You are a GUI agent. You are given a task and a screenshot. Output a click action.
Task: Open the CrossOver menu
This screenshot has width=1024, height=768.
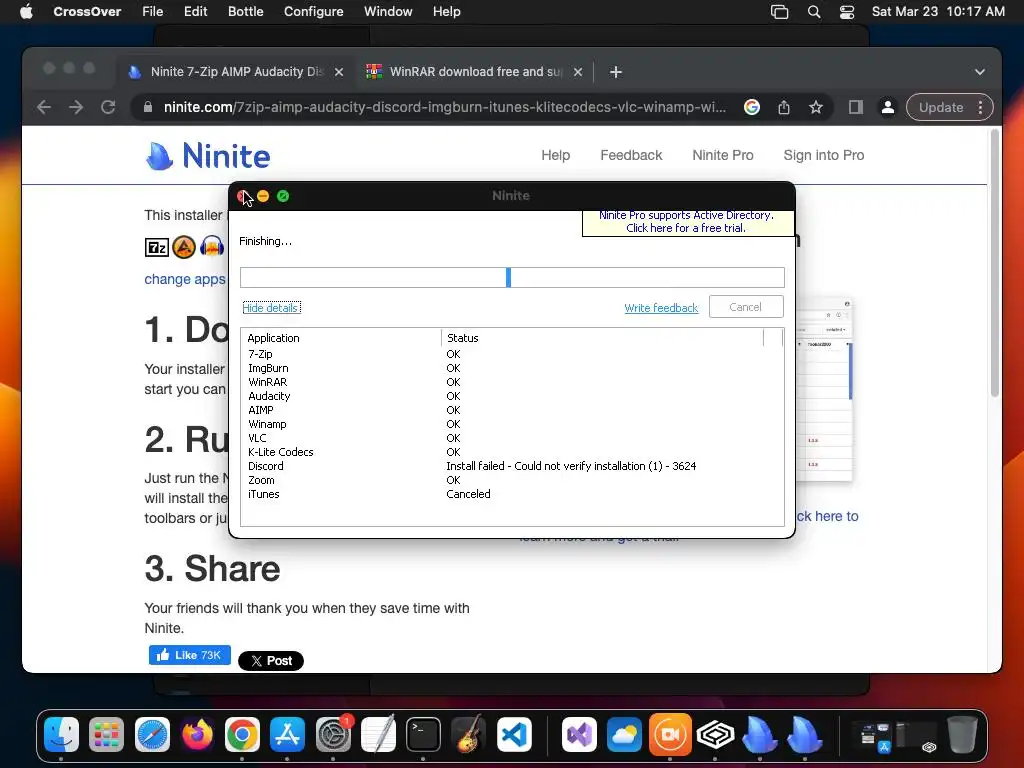87,12
